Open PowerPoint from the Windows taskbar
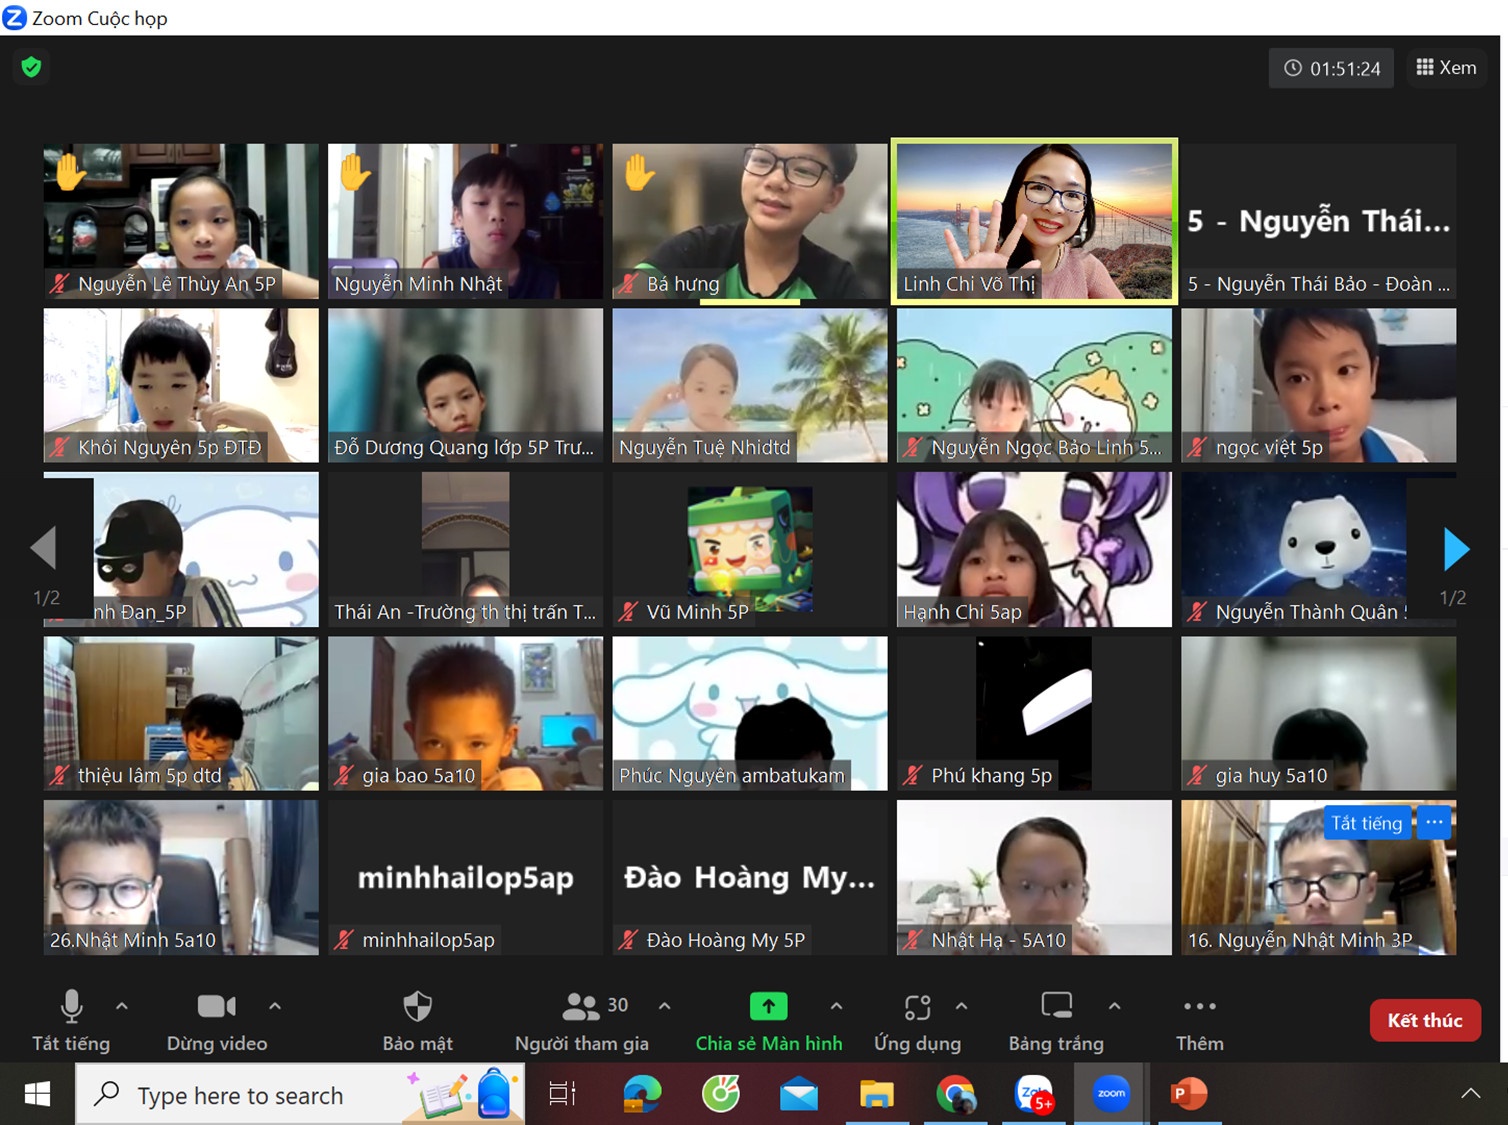 point(1189,1094)
